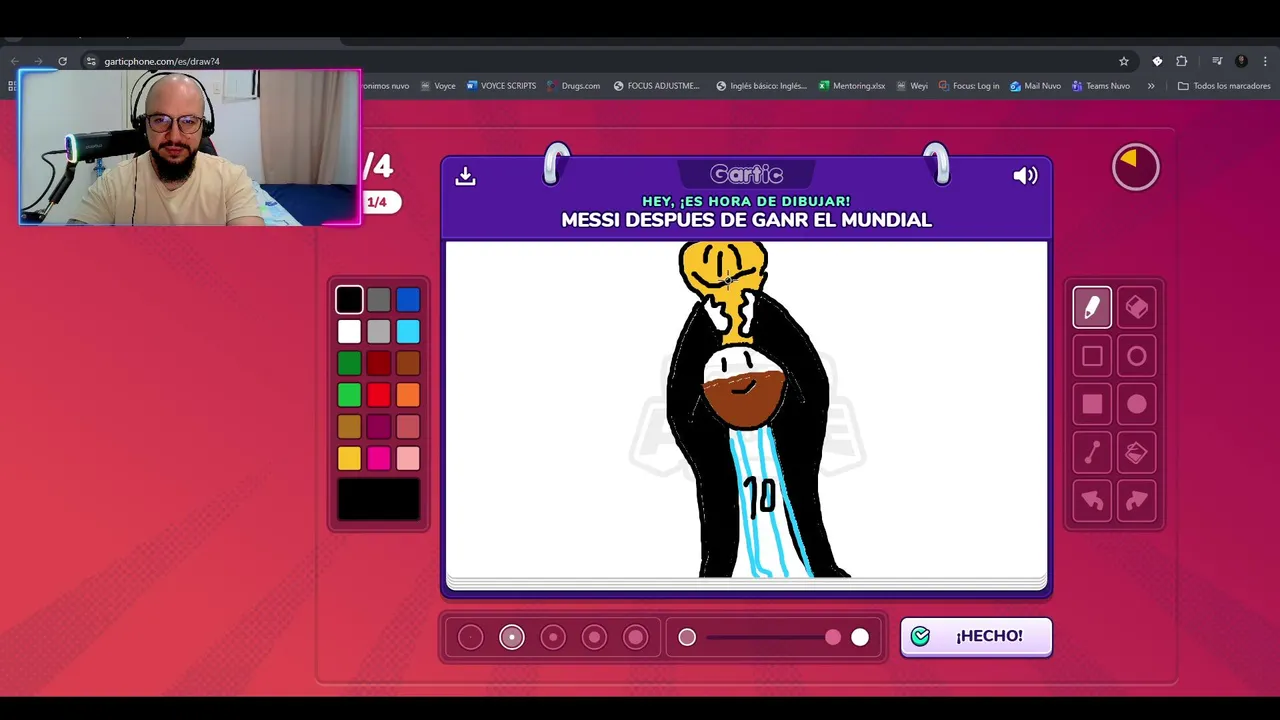Screen dimensions: 1280x720
Task: Open the media control icon in toolbar
Action: coord(1217,61)
